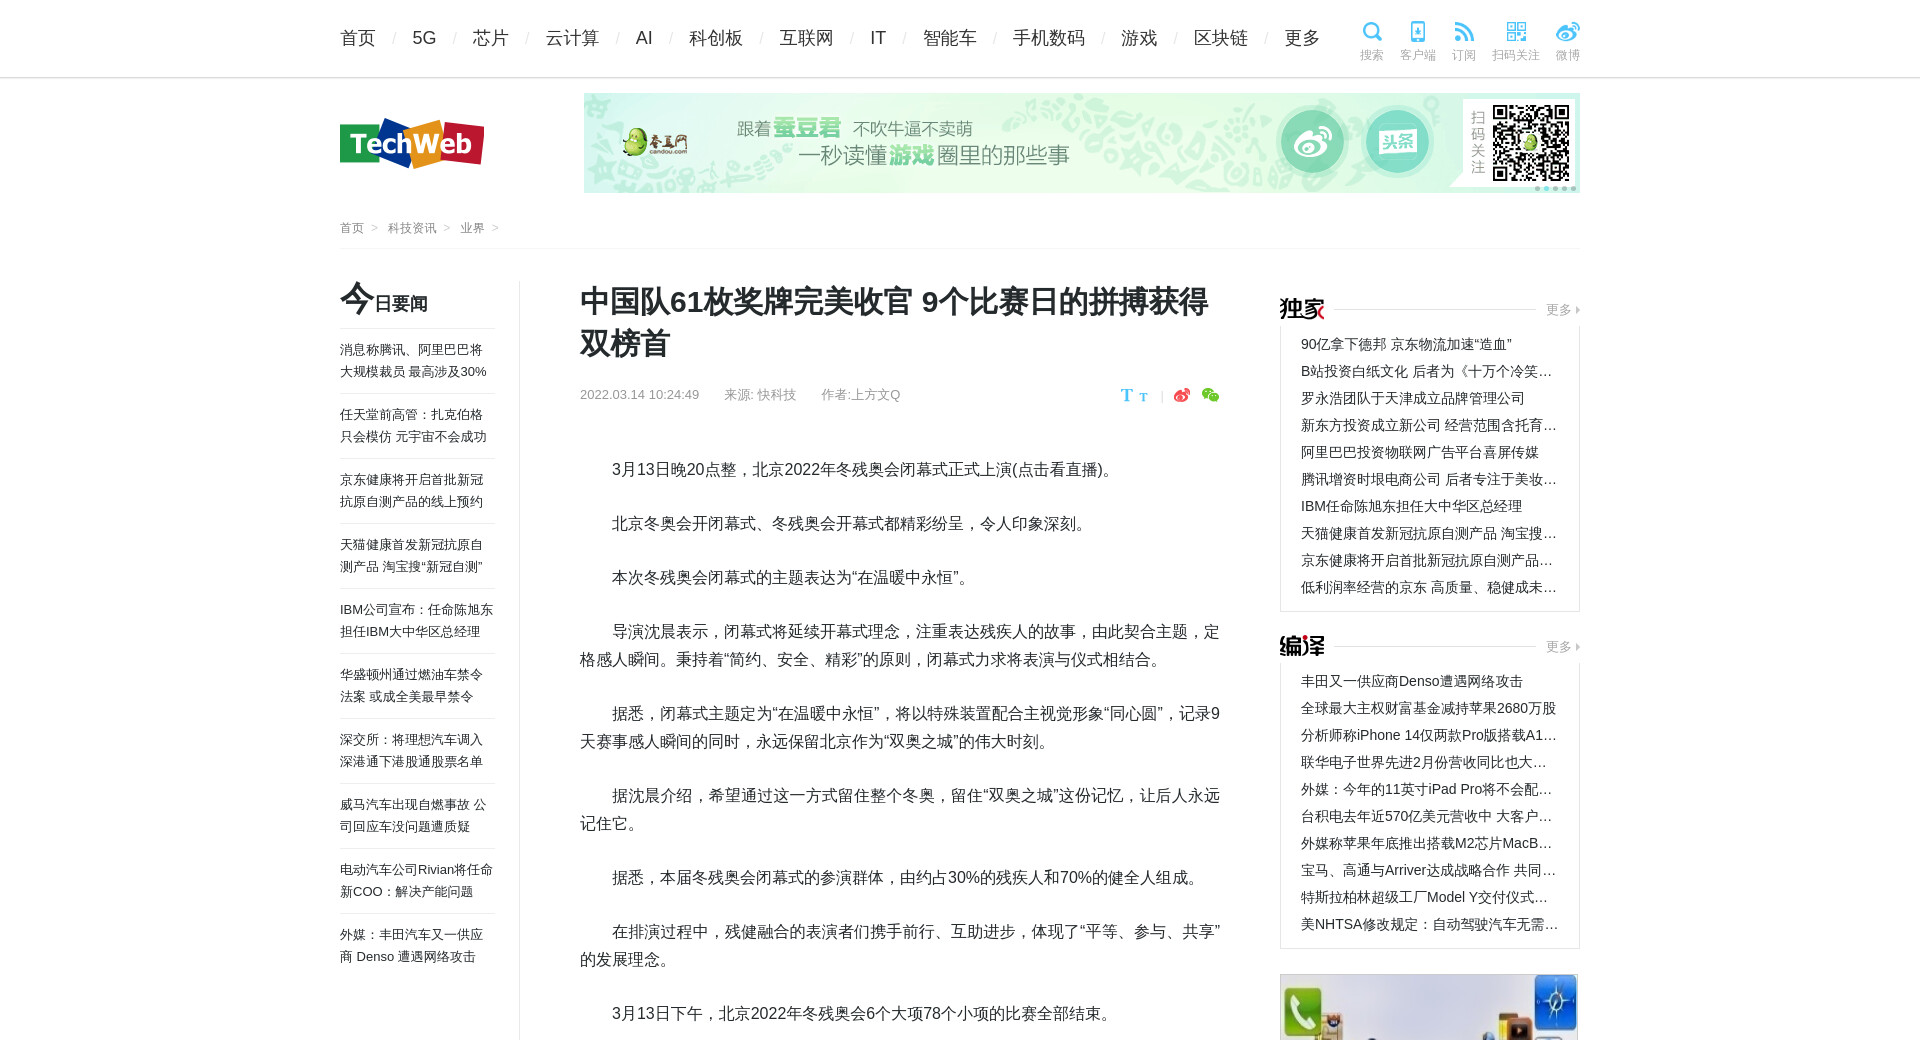Open news link about 任天堂前高管
The image size is (1920, 1040).
coord(413,426)
